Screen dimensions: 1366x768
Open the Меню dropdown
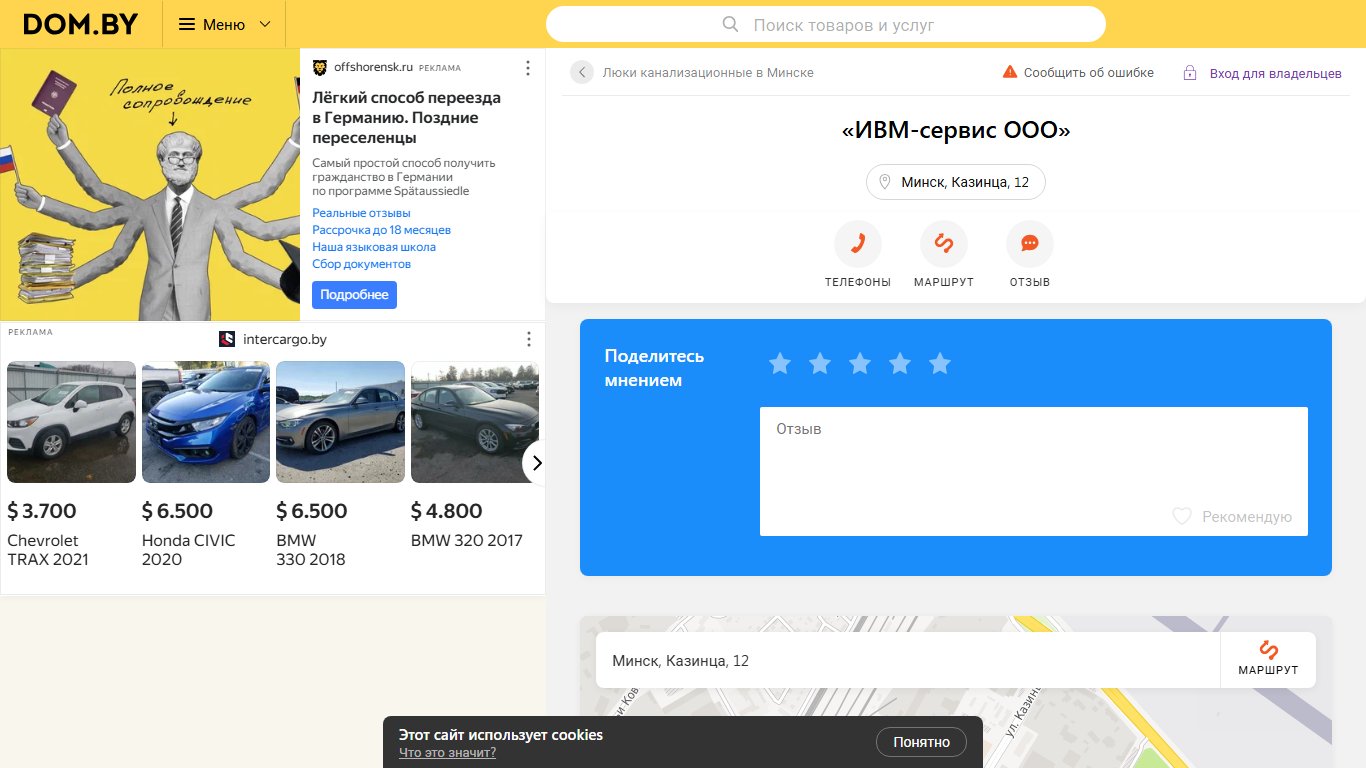tap(224, 24)
